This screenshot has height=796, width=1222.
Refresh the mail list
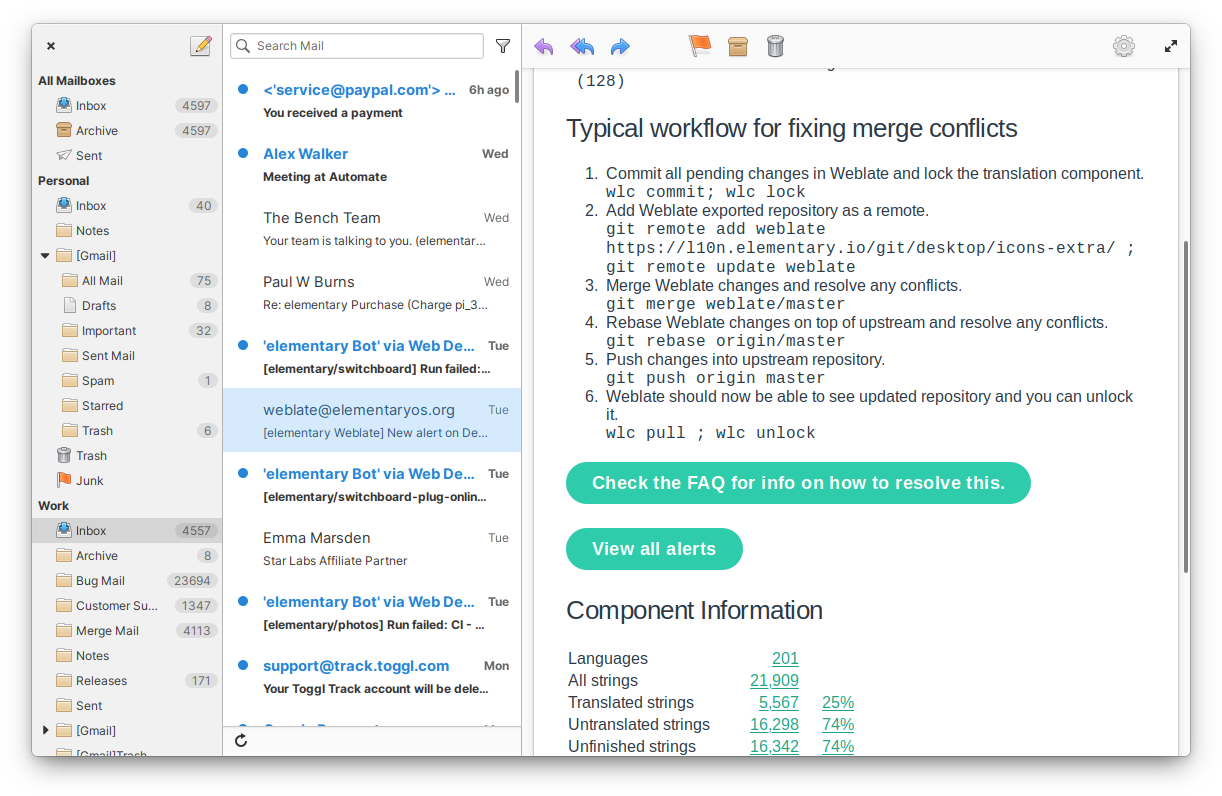tap(241, 740)
